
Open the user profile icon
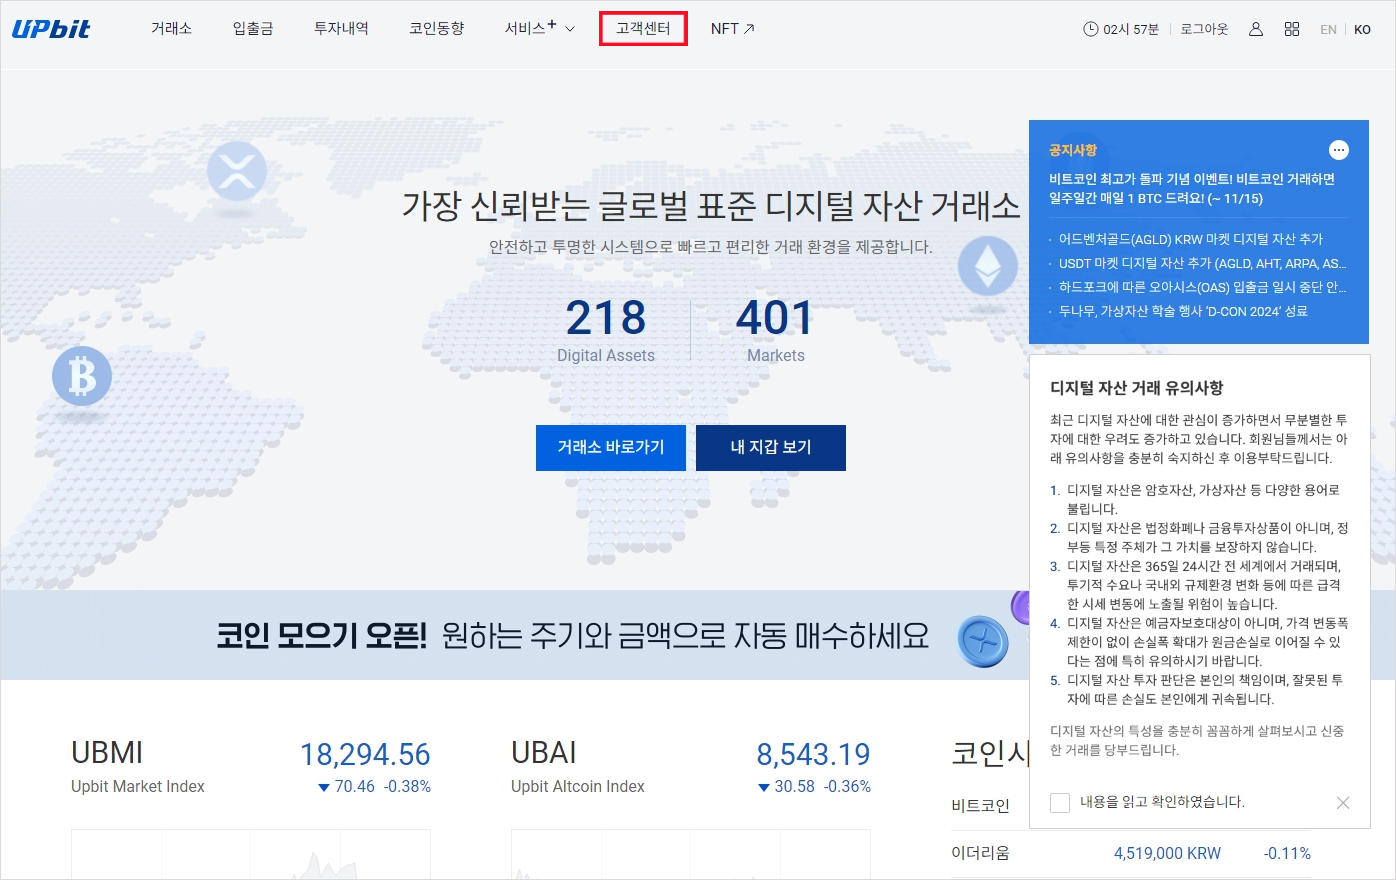[x=1256, y=29]
